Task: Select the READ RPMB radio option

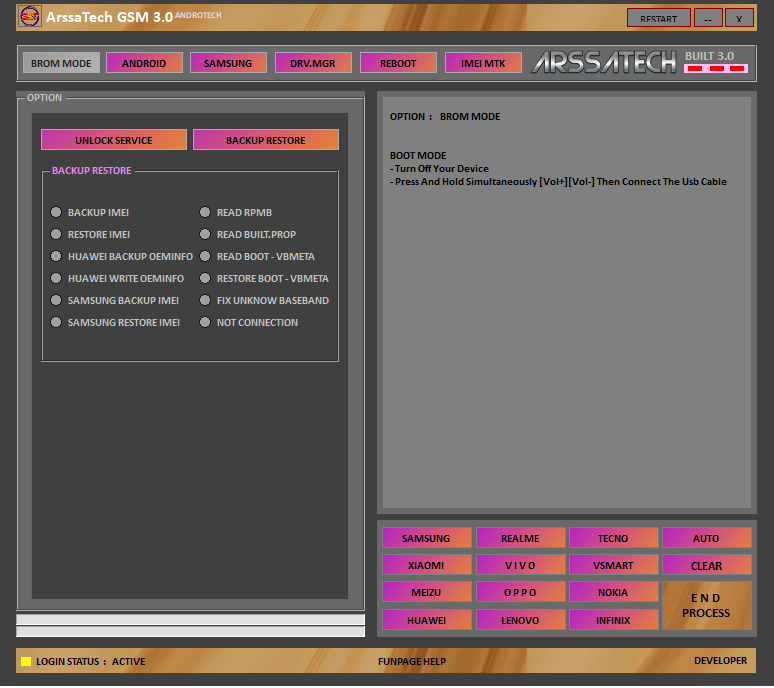Action: [206, 213]
